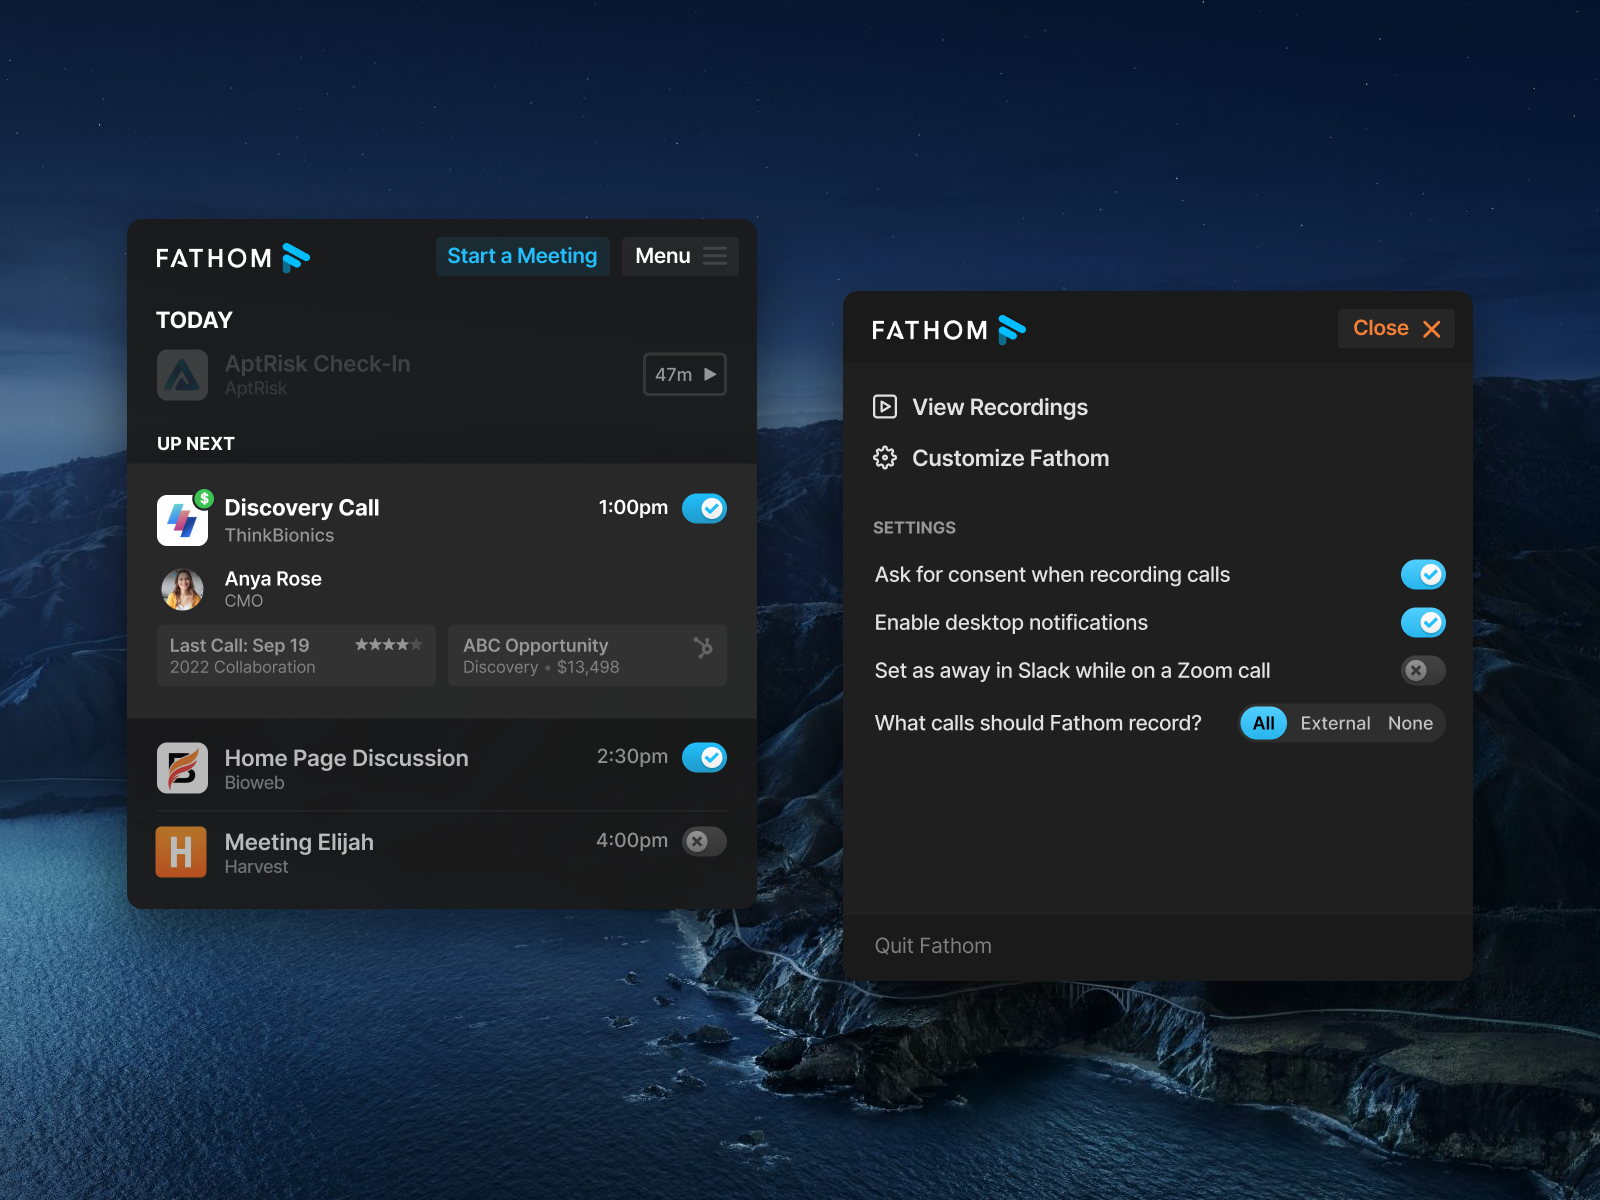
Task: Click the Harvest icon beside Meeting Elijah
Action: [181, 852]
